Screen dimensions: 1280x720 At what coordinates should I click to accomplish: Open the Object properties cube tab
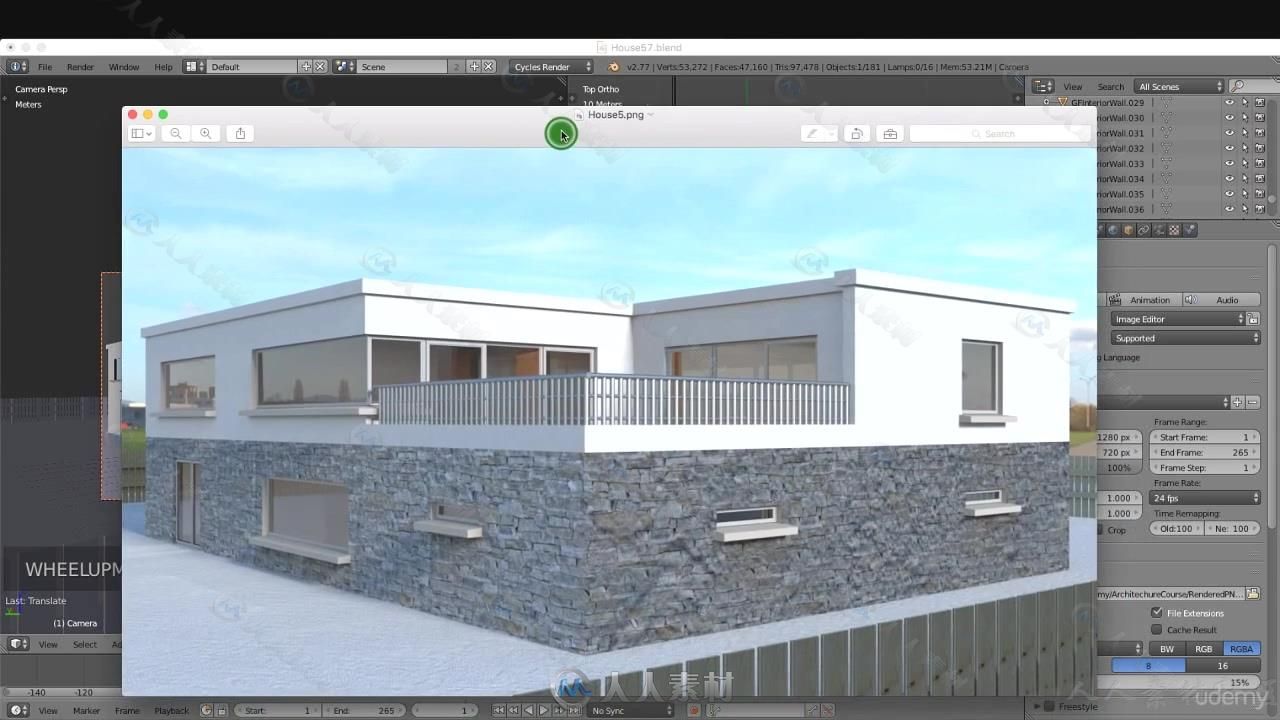1128,230
